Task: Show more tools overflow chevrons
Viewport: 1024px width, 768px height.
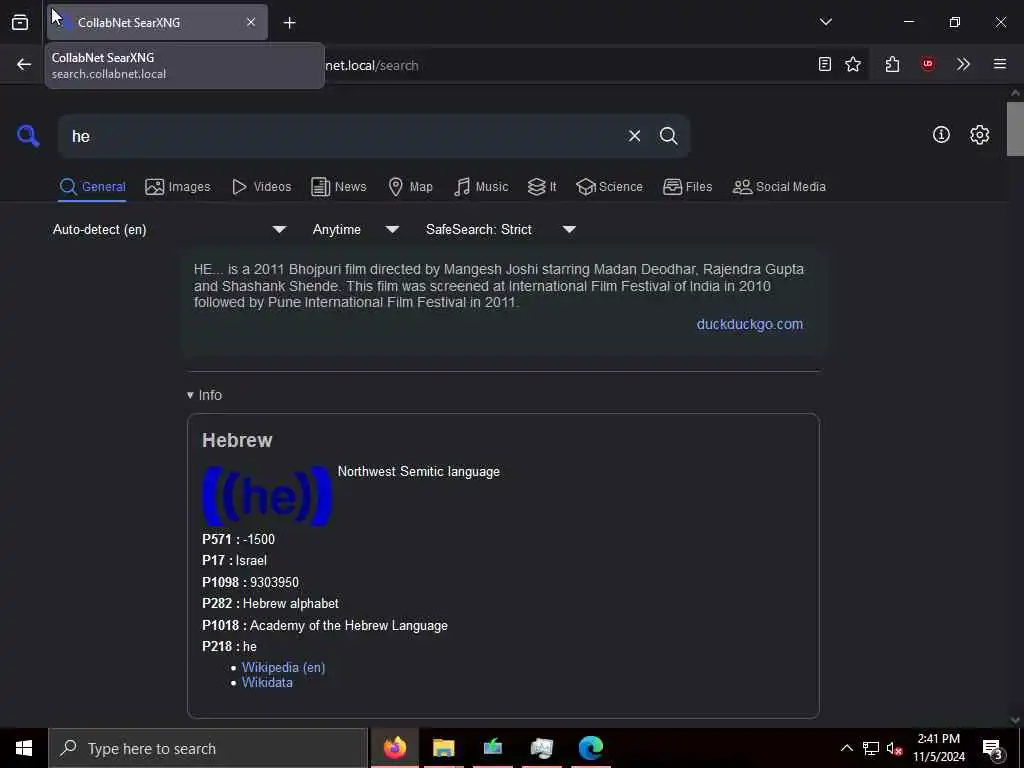Action: coord(963,64)
